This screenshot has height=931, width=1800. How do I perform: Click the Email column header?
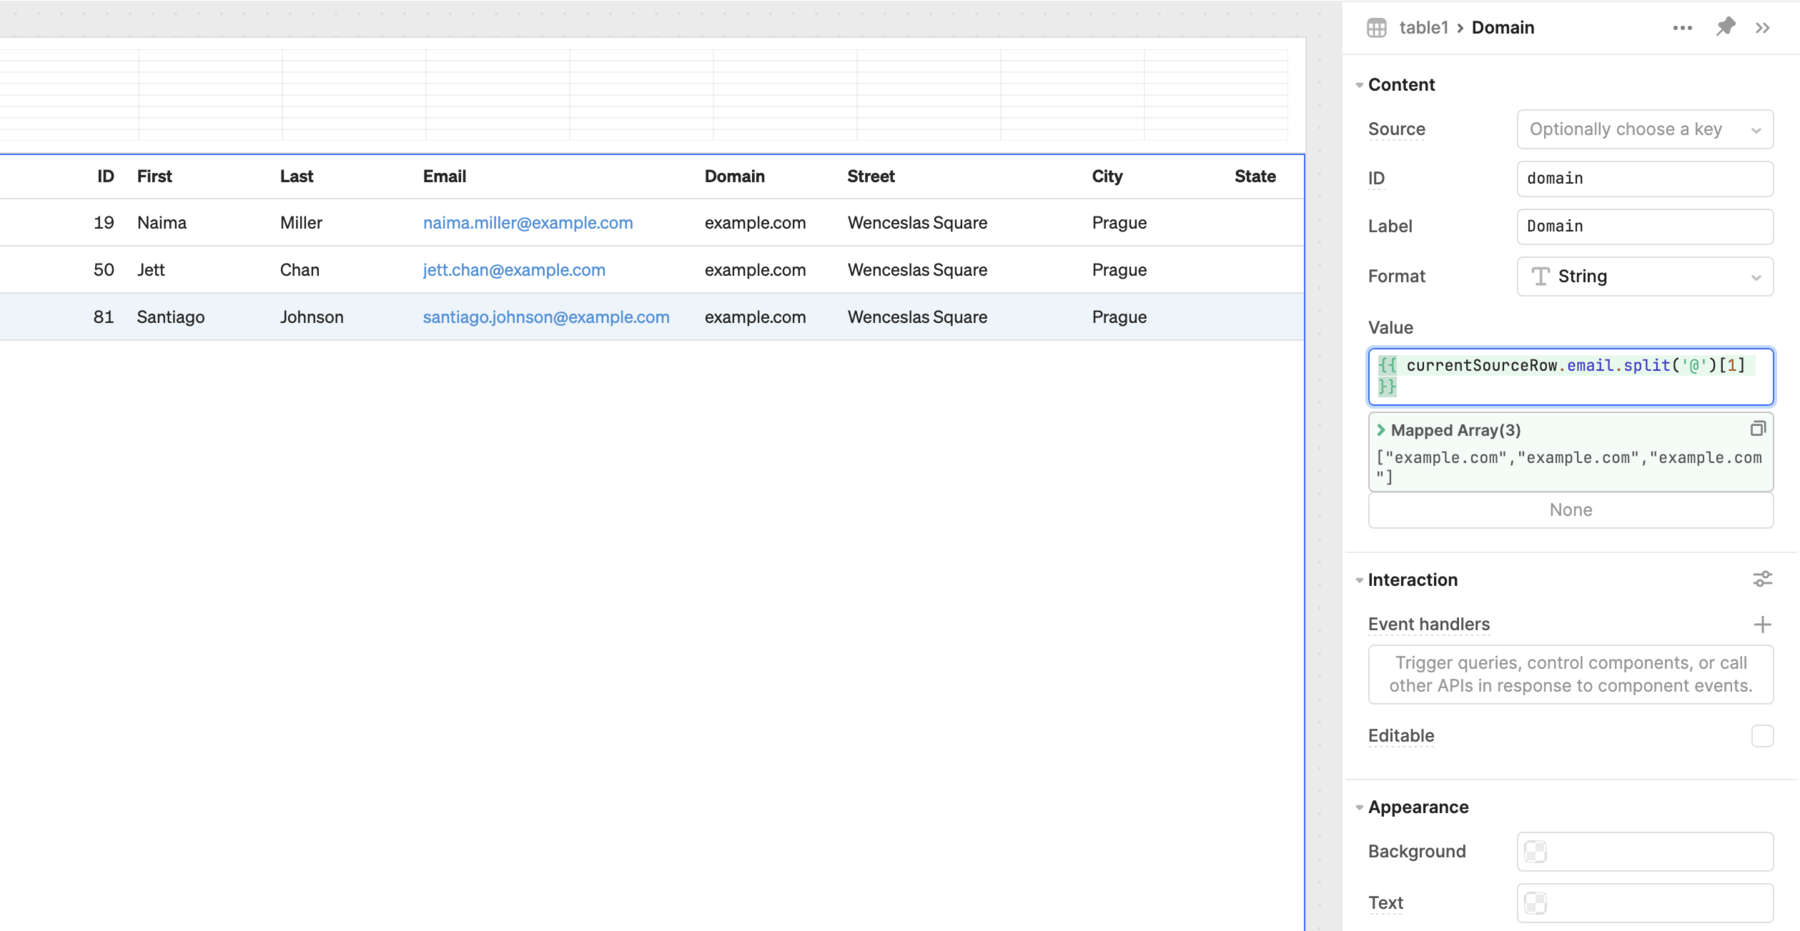444,176
